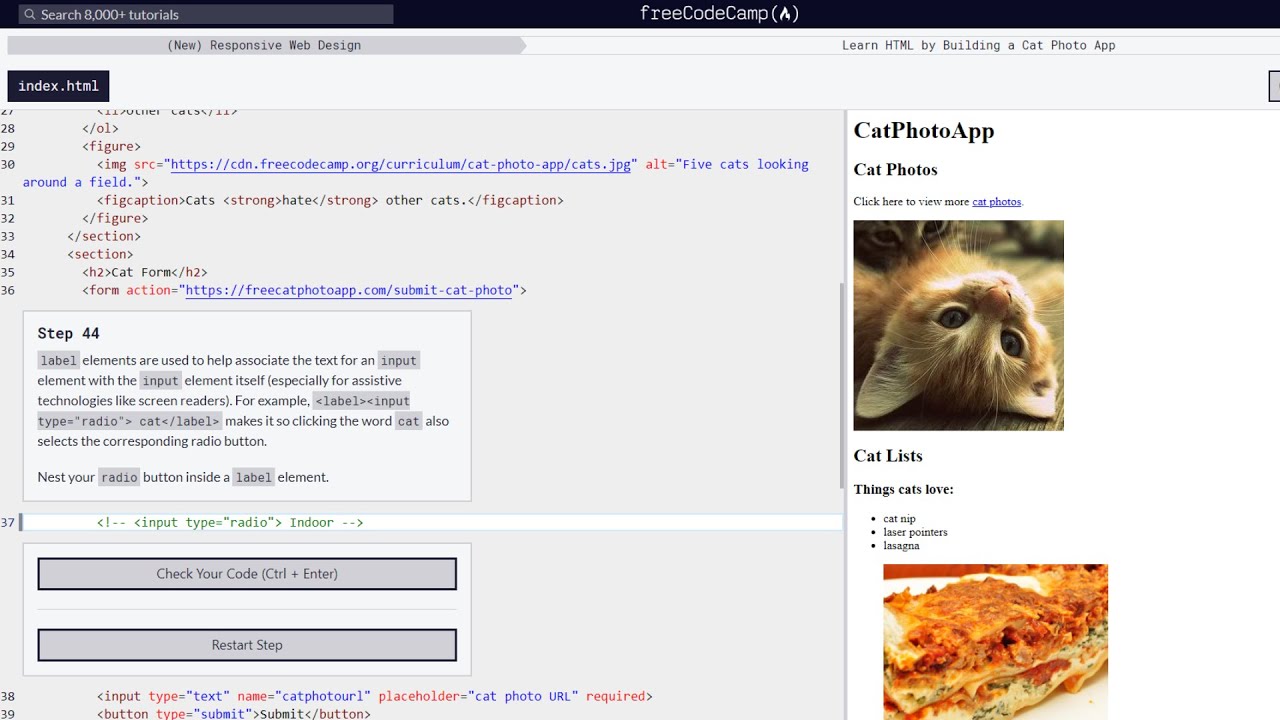Click the Restart Step button
This screenshot has height=720, width=1280.
coord(247,645)
